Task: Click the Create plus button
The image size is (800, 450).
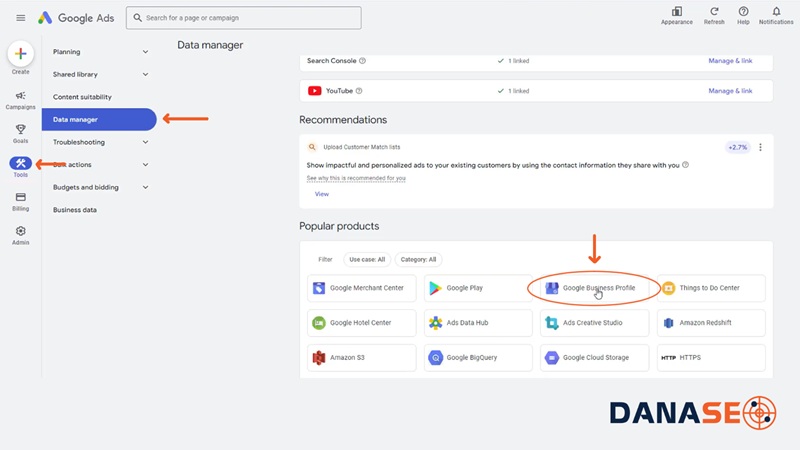Action: (x=20, y=54)
